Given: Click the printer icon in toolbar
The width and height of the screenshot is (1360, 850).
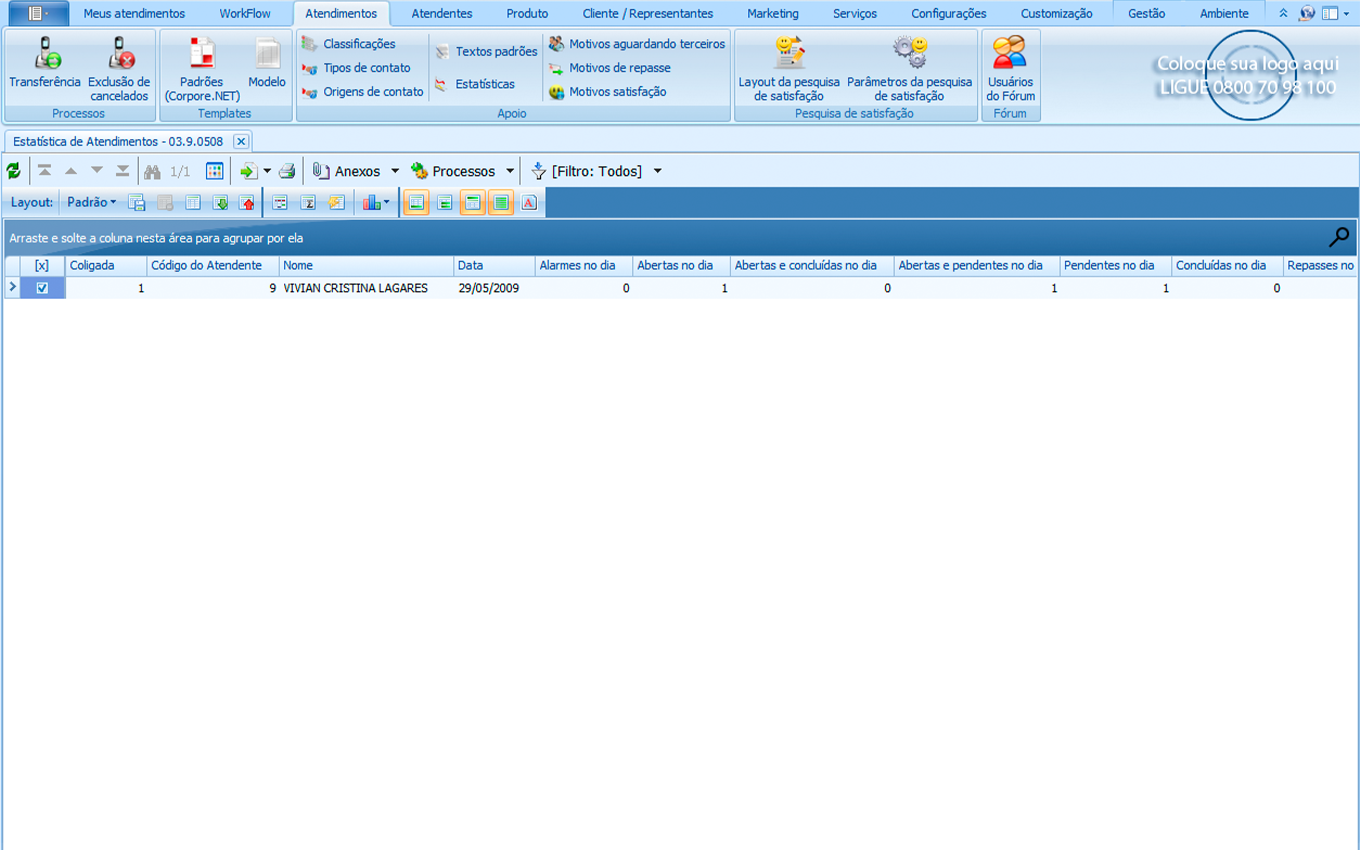Looking at the screenshot, I should tap(287, 171).
